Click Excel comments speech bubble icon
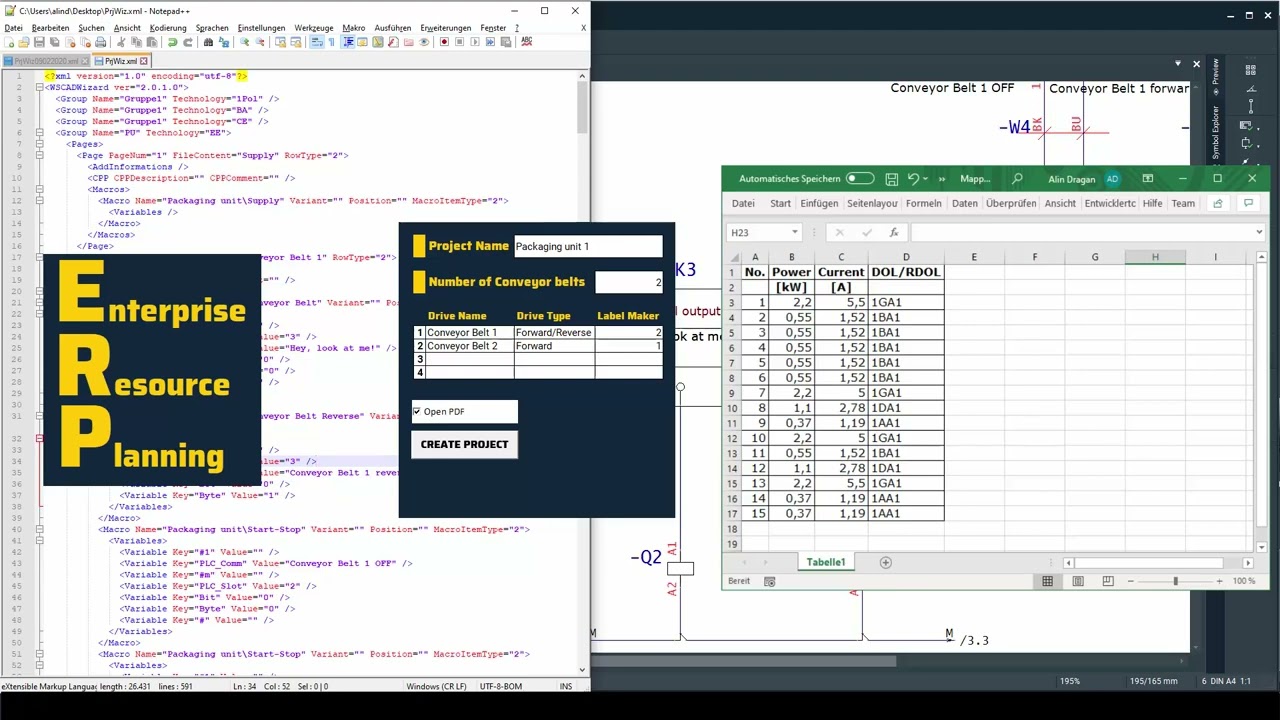 (1248, 203)
